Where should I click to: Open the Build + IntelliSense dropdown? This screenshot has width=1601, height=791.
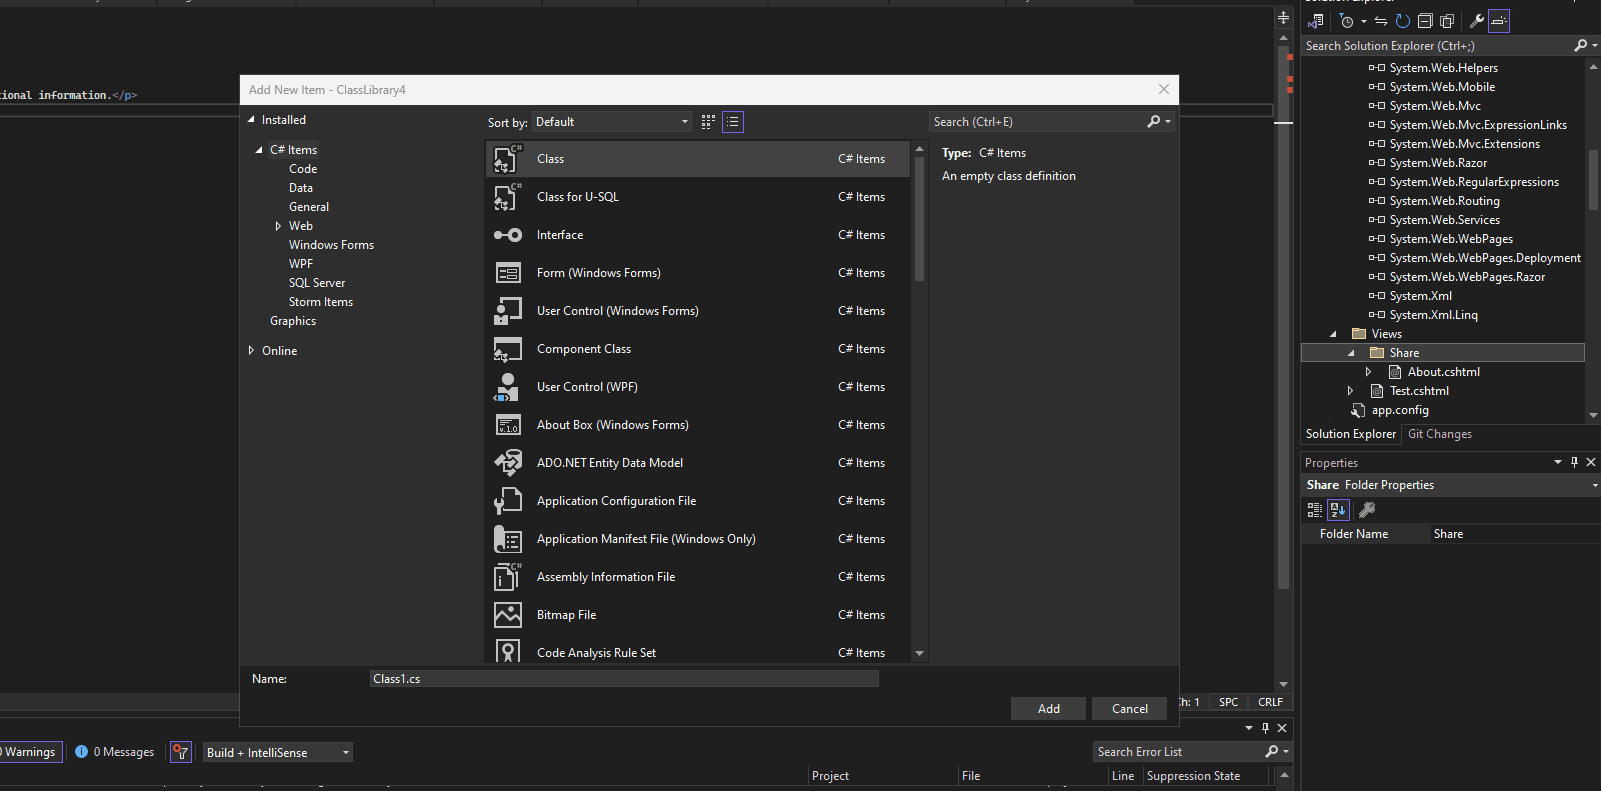click(278, 753)
